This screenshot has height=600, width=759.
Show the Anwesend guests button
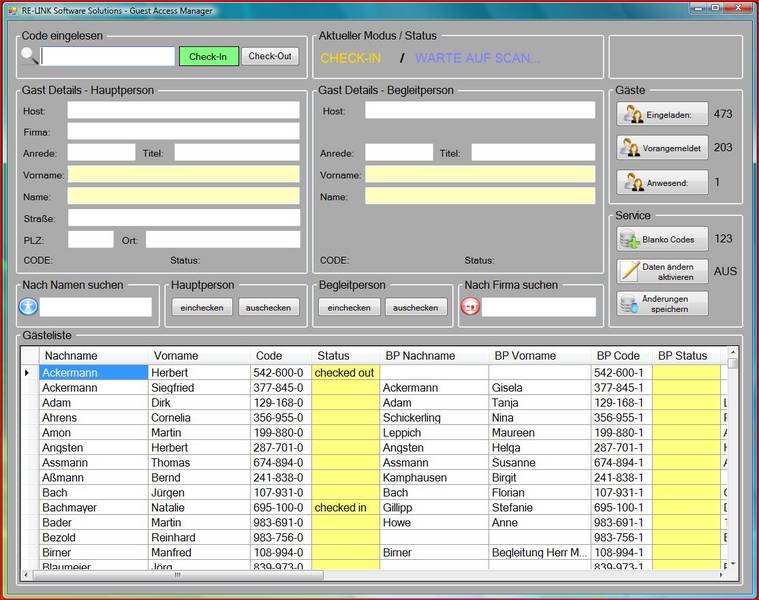pos(662,182)
